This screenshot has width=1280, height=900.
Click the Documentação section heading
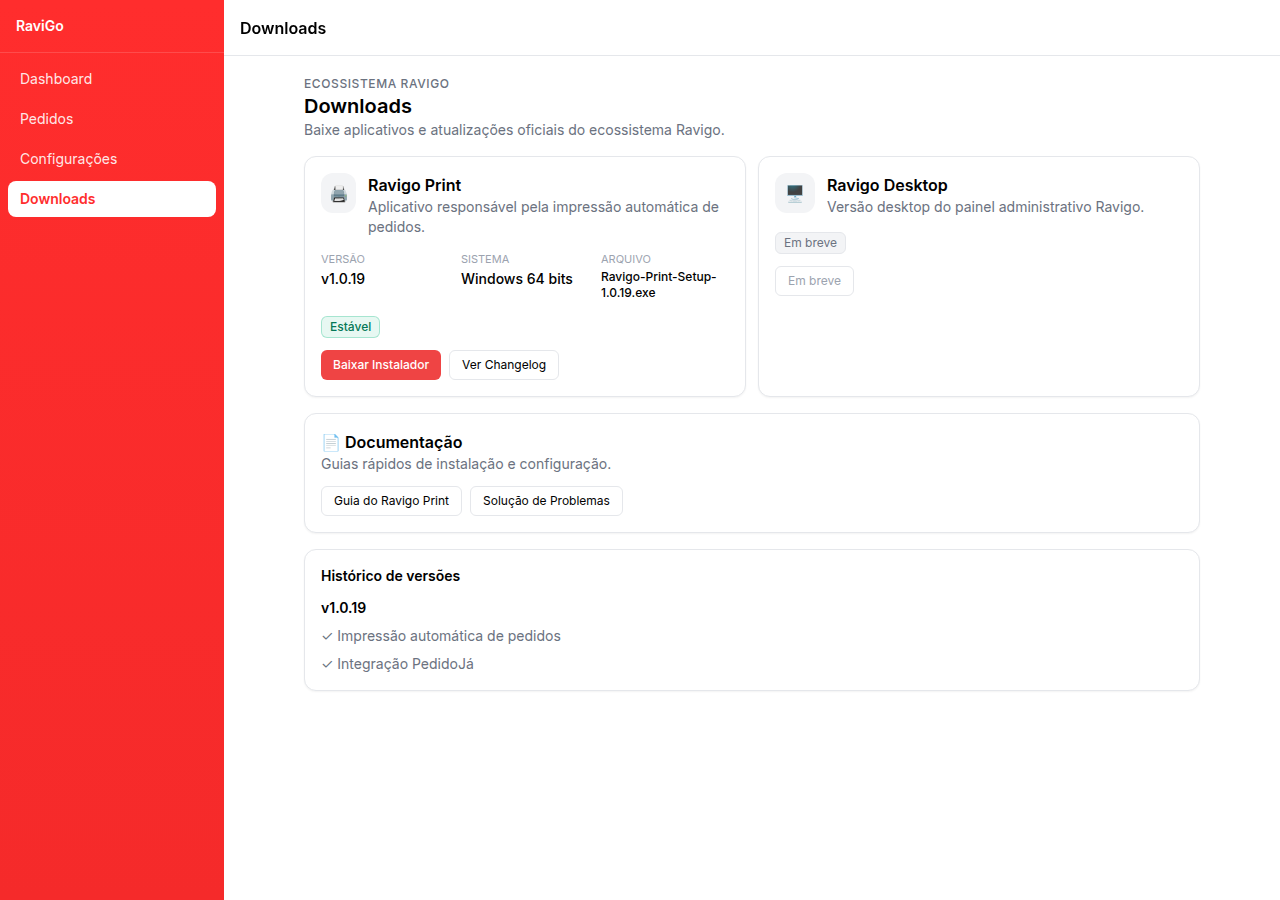(x=403, y=442)
